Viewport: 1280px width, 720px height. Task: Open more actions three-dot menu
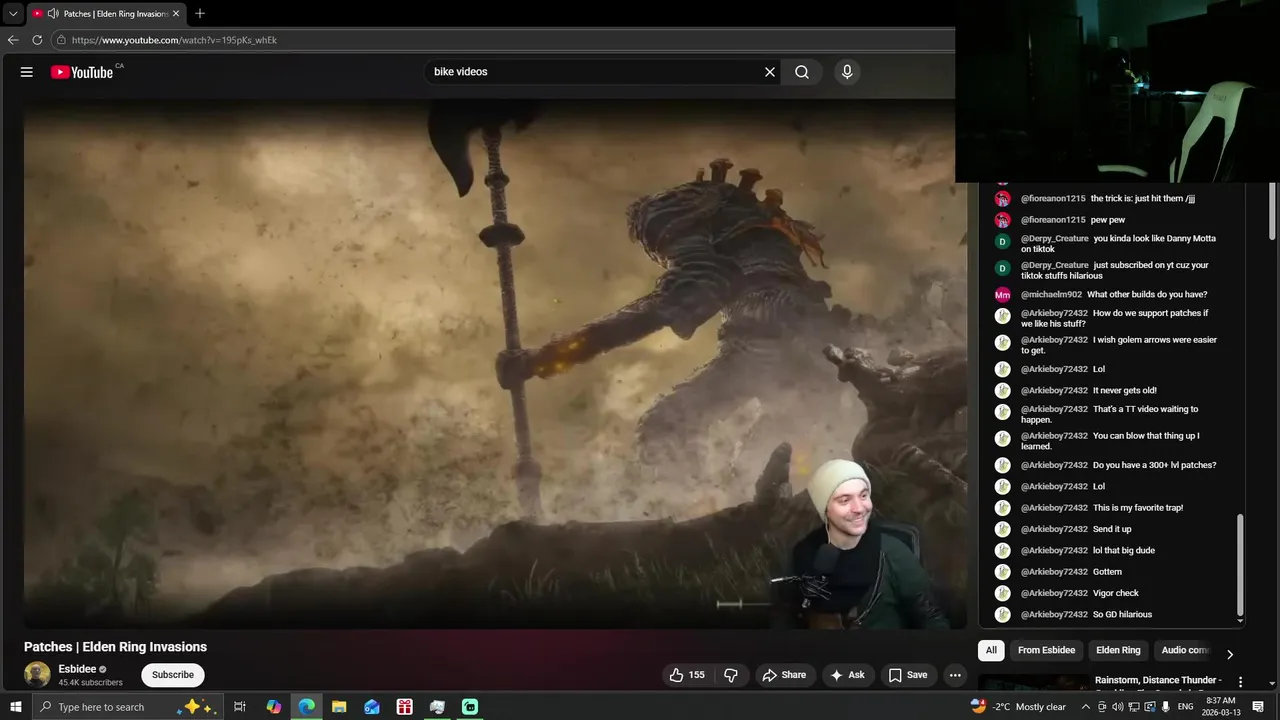tap(955, 675)
